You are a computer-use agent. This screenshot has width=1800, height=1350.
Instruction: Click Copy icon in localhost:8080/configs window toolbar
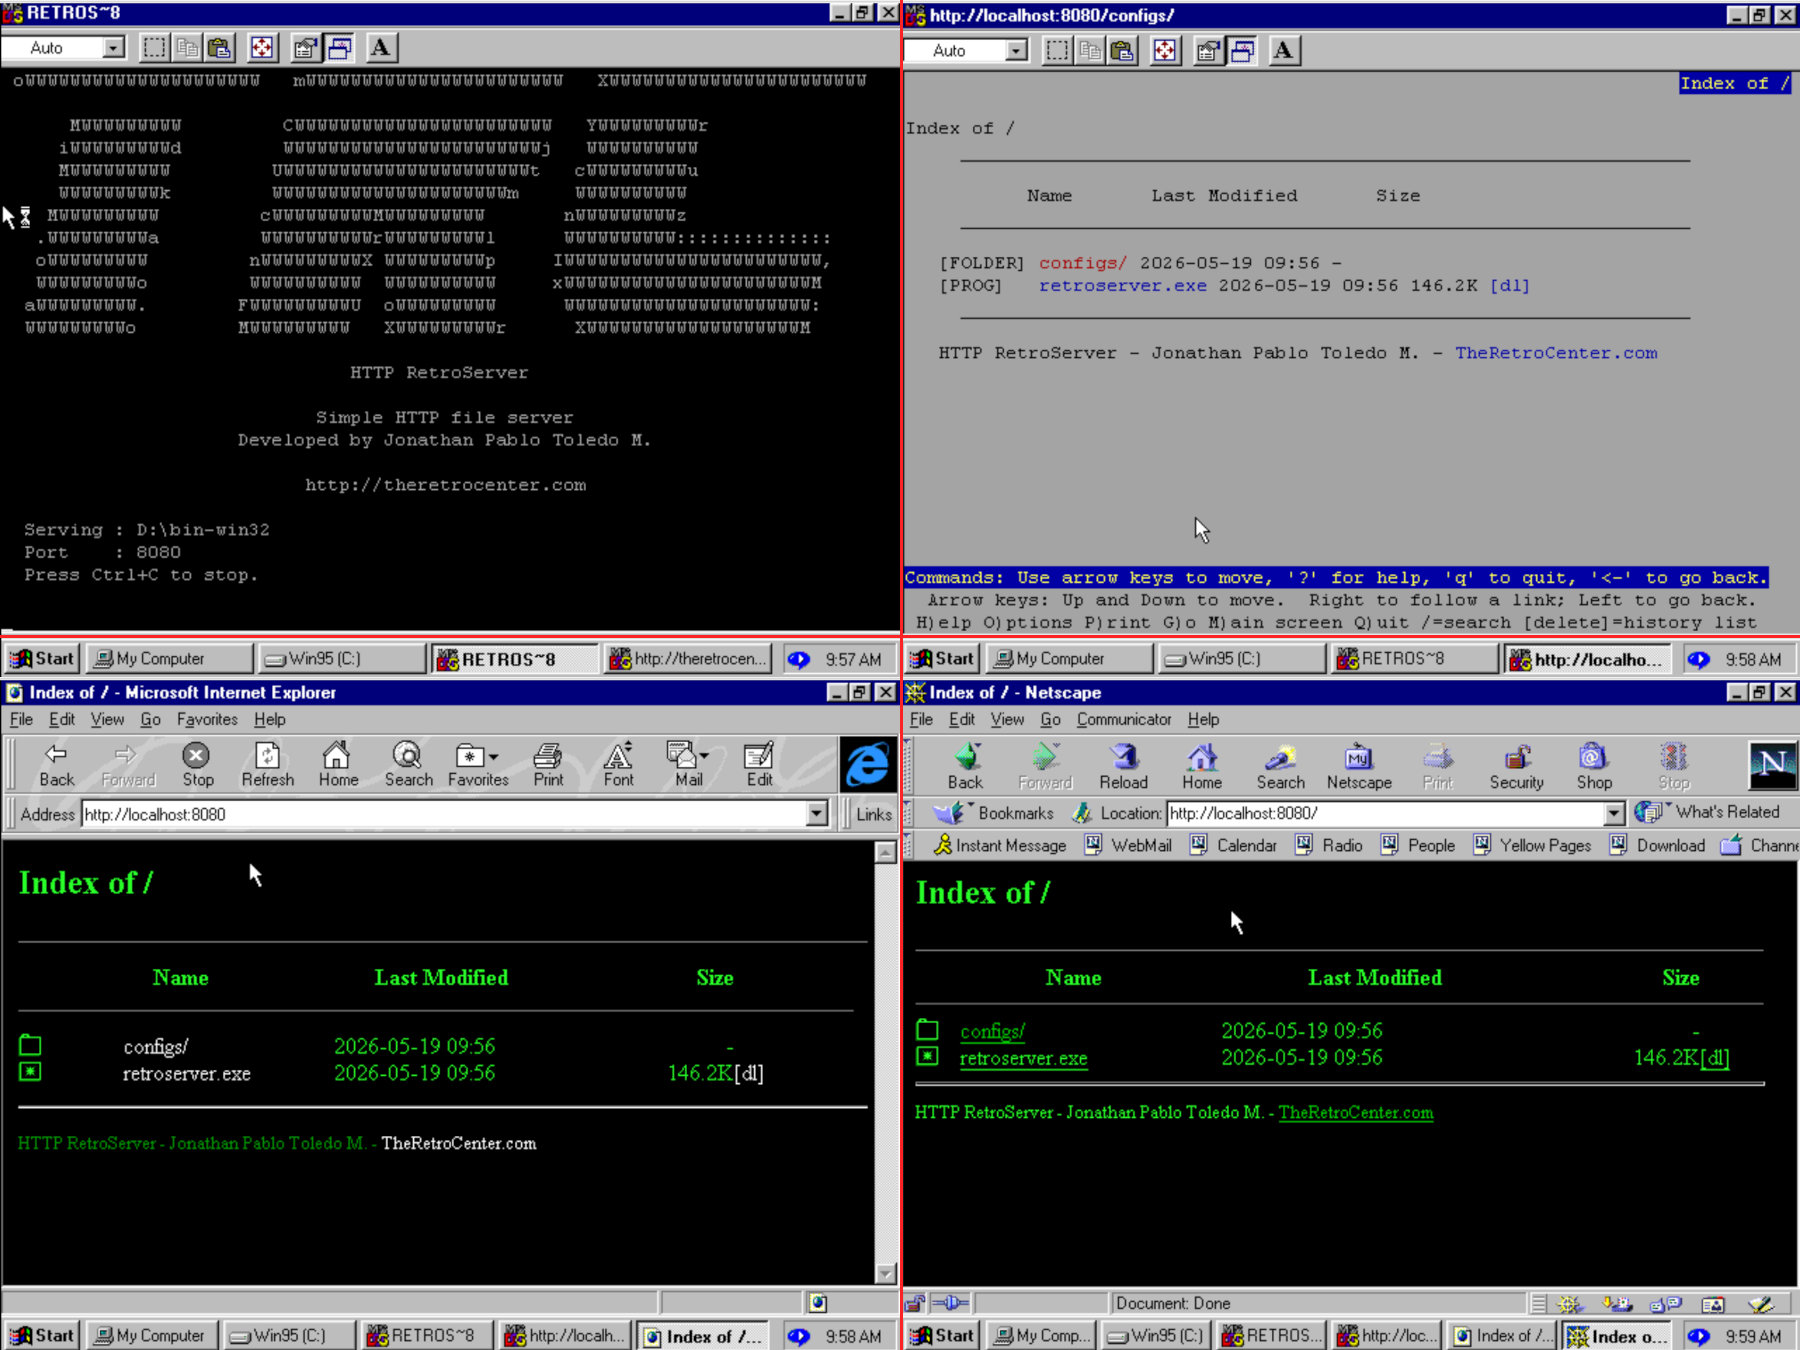click(x=1090, y=50)
